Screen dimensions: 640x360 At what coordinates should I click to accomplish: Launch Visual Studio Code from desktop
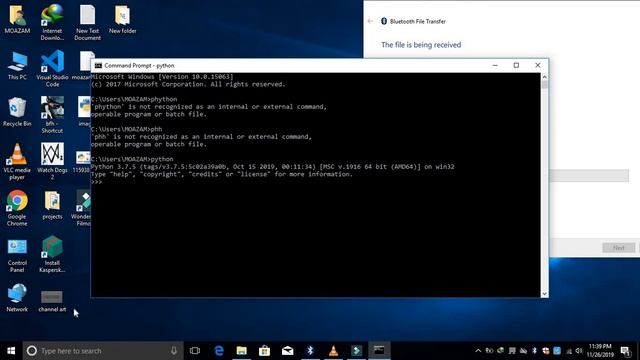click(52, 69)
